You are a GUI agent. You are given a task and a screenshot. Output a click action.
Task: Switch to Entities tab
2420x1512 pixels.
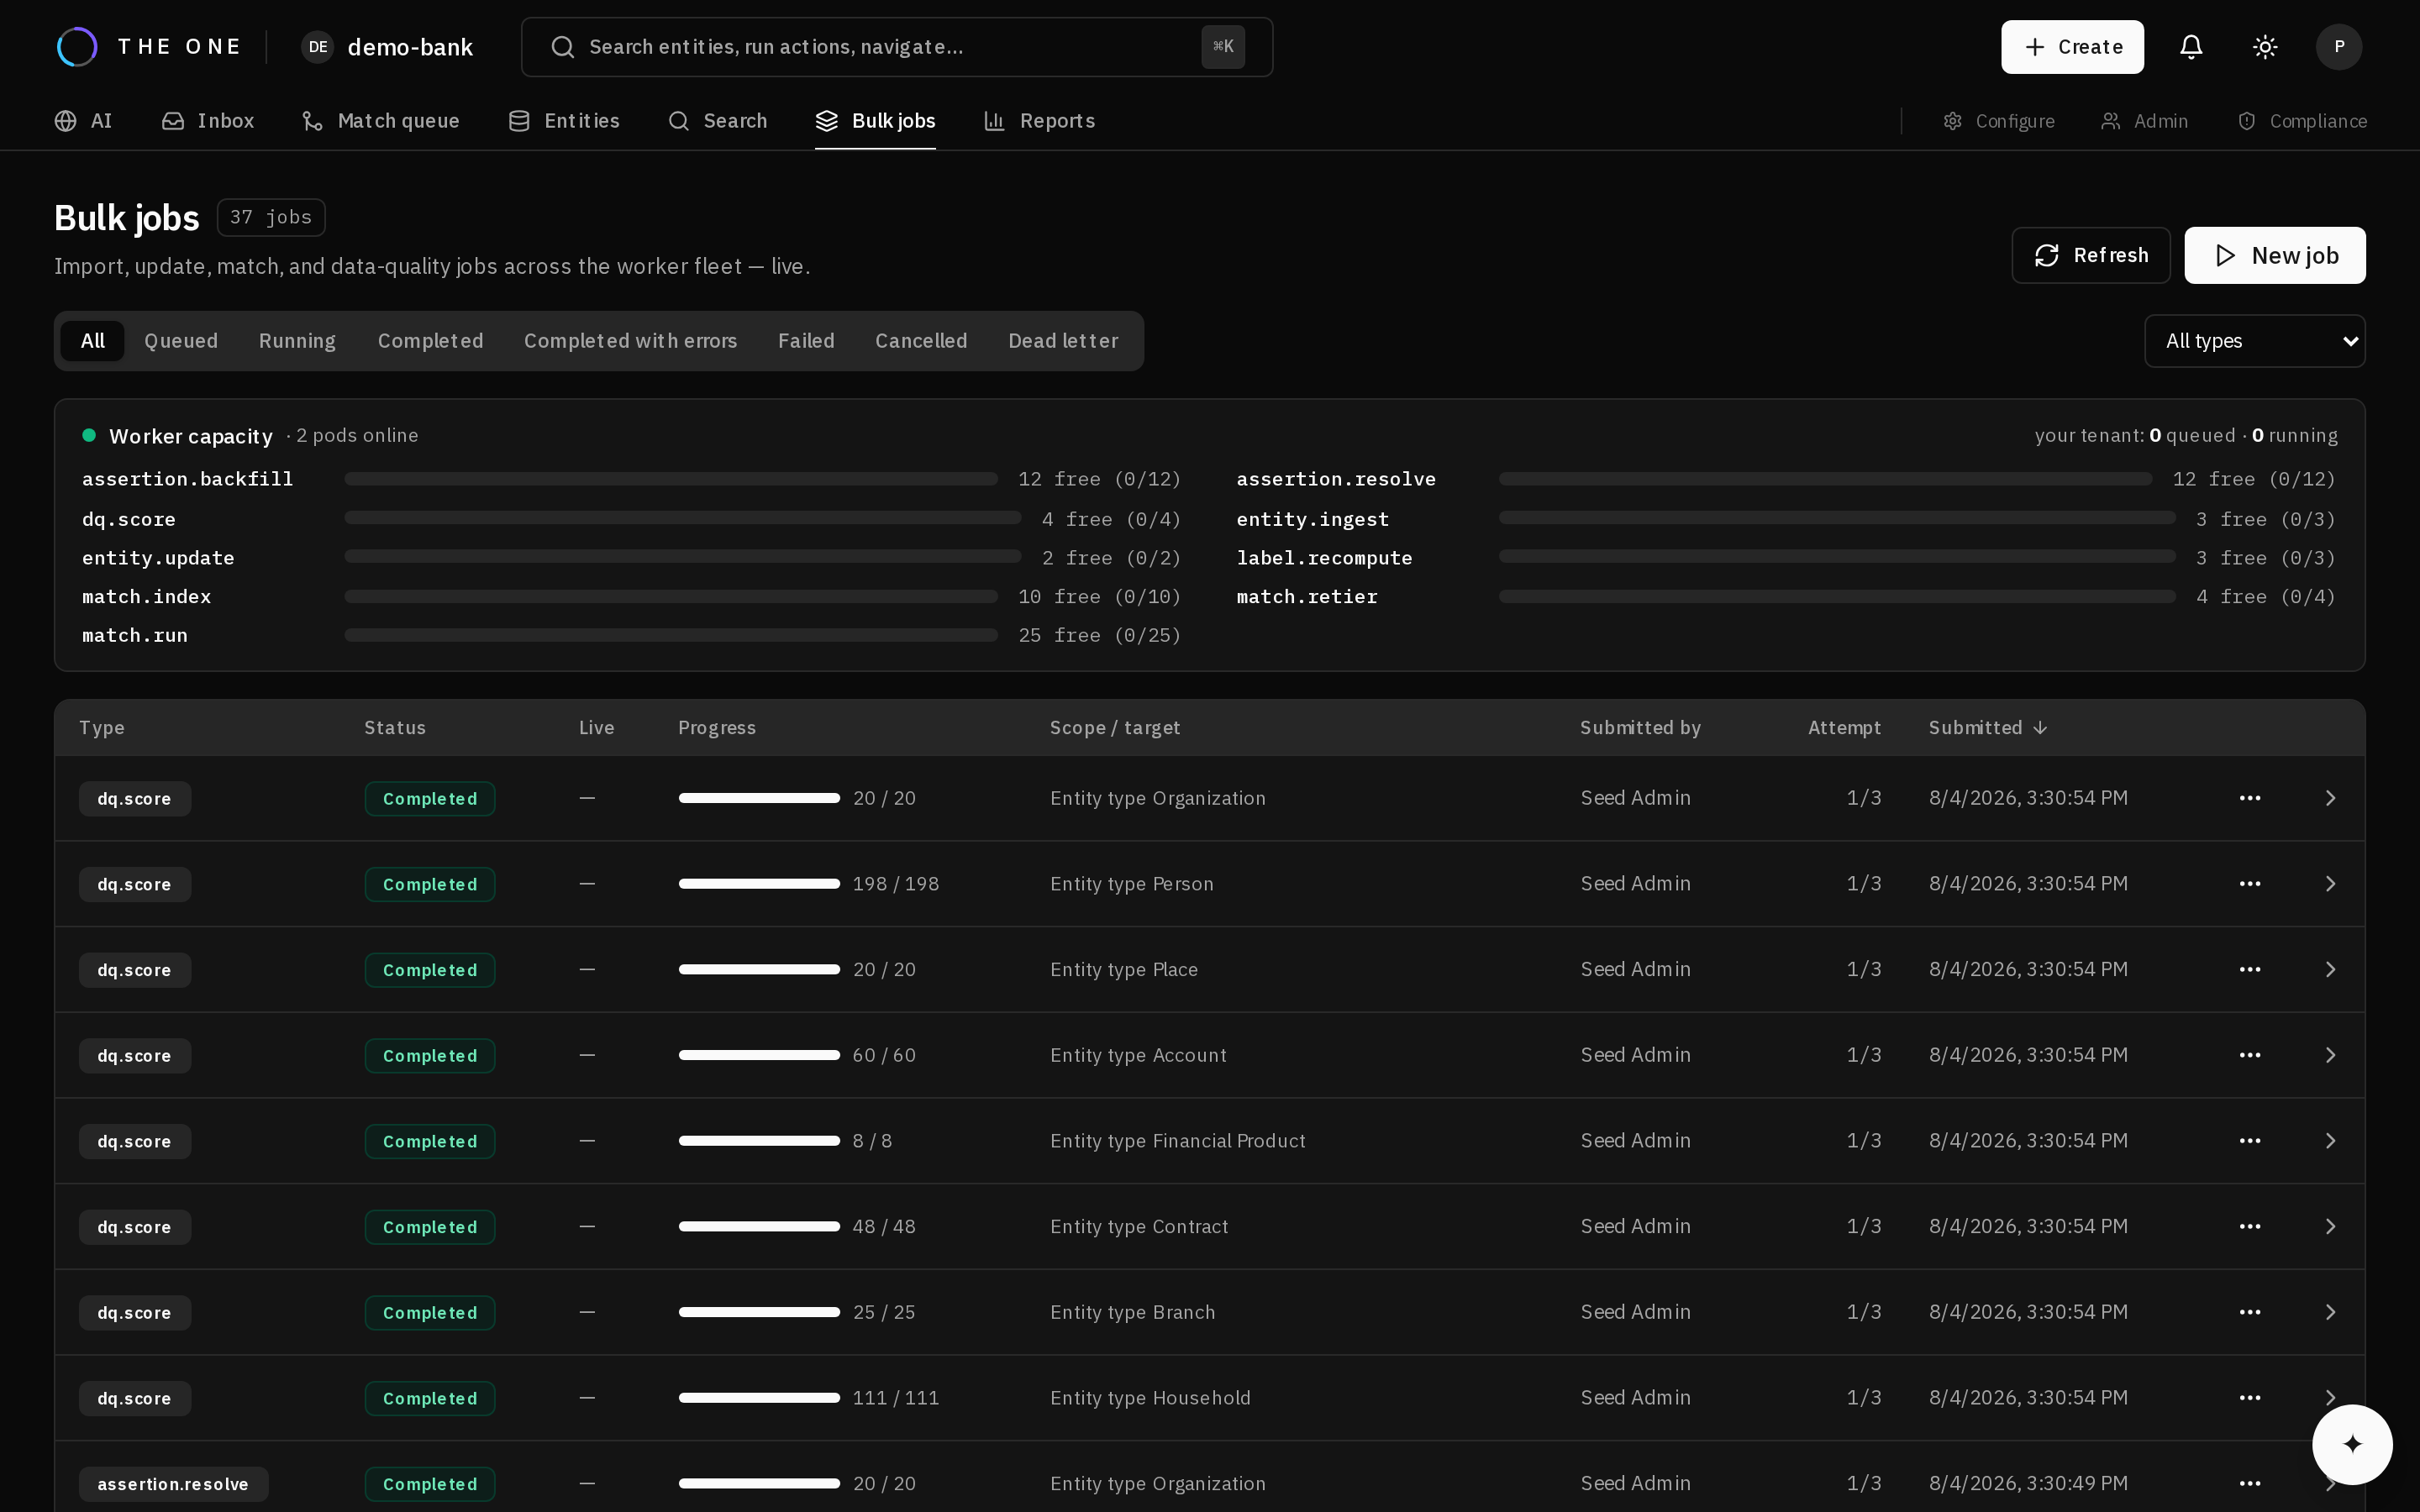[x=564, y=121]
